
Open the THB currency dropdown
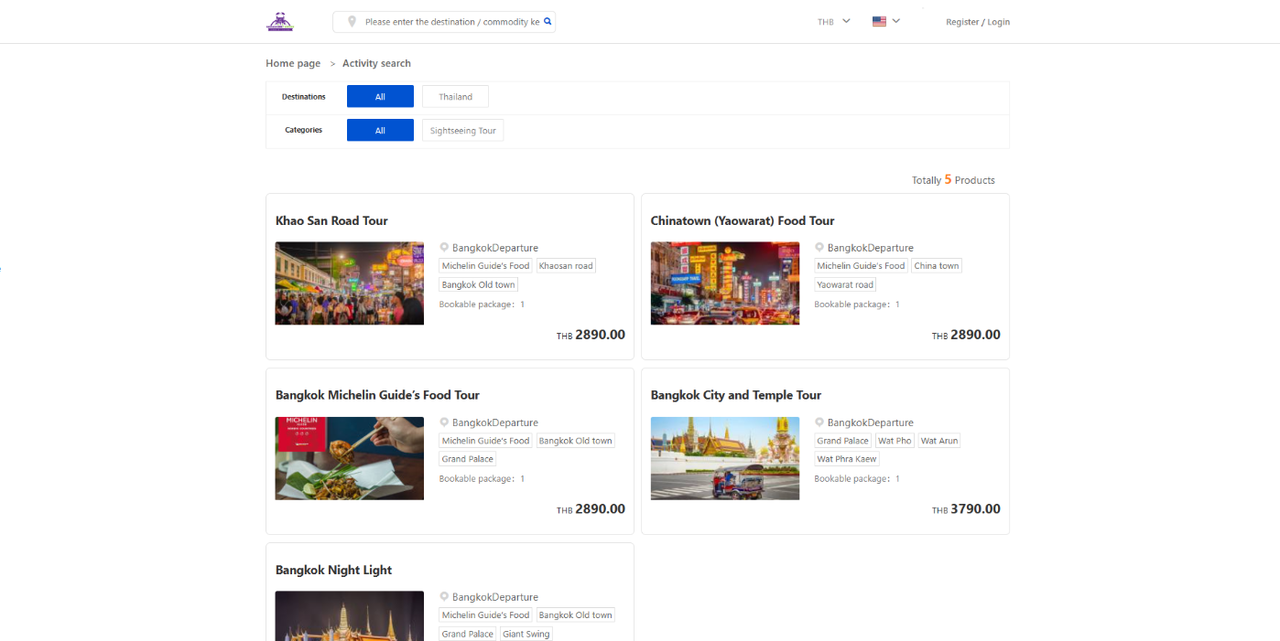pyautogui.click(x=833, y=21)
